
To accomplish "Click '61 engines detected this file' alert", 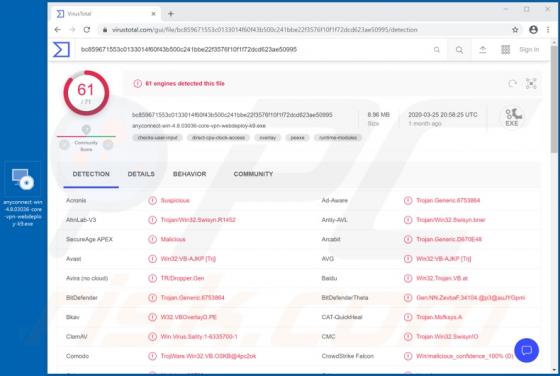I will pos(185,84).
